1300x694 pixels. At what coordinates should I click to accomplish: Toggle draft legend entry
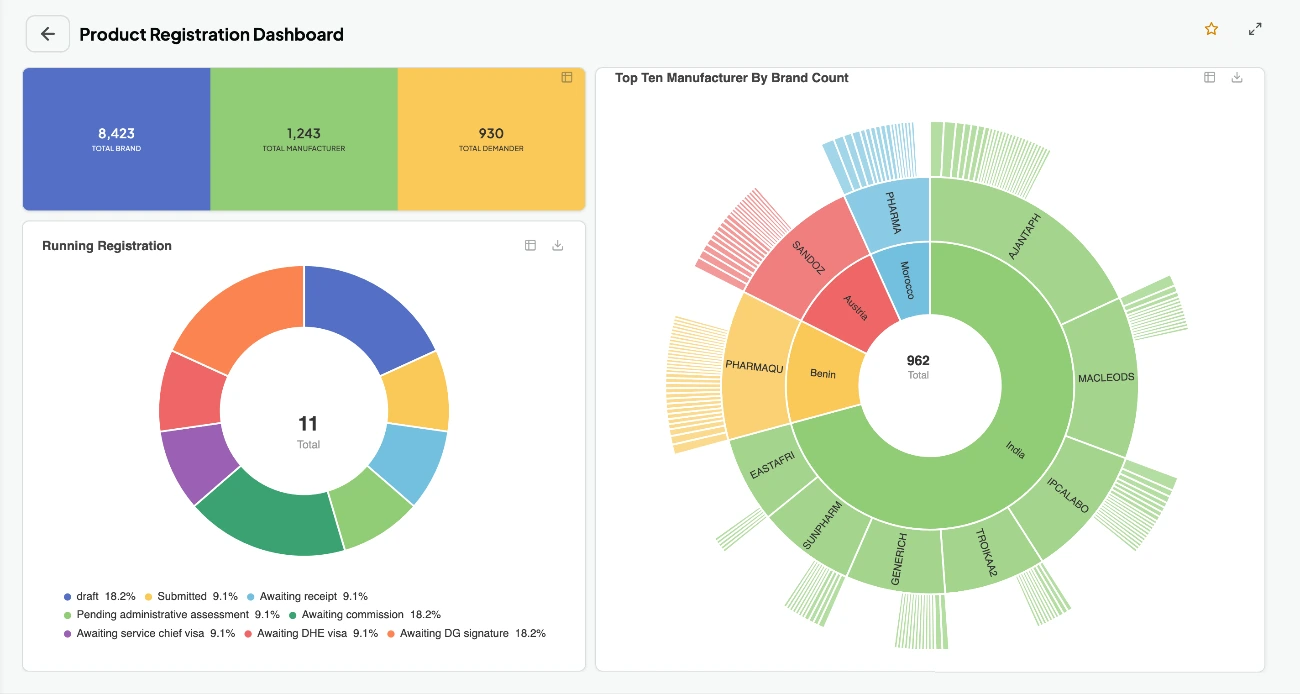pos(99,596)
